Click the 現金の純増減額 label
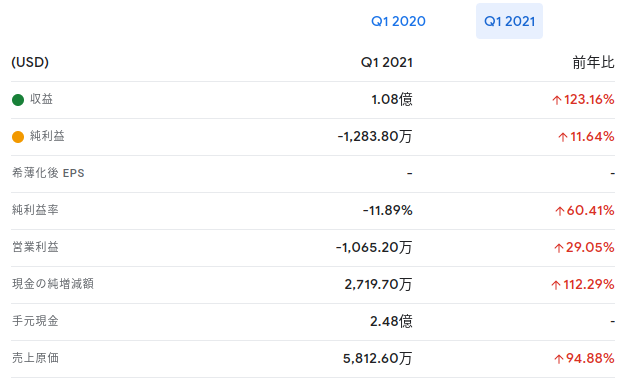The height and width of the screenshot is (384, 627). 53,284
